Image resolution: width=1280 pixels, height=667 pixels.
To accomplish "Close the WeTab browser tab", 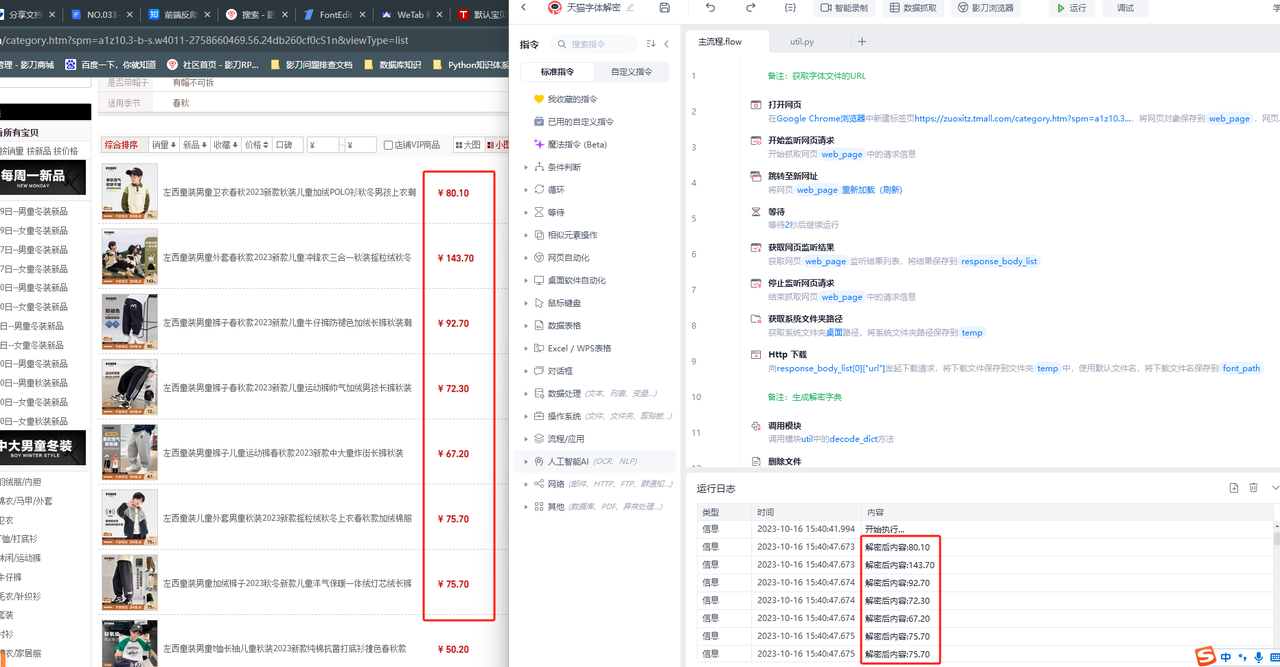I will click(x=438, y=15).
